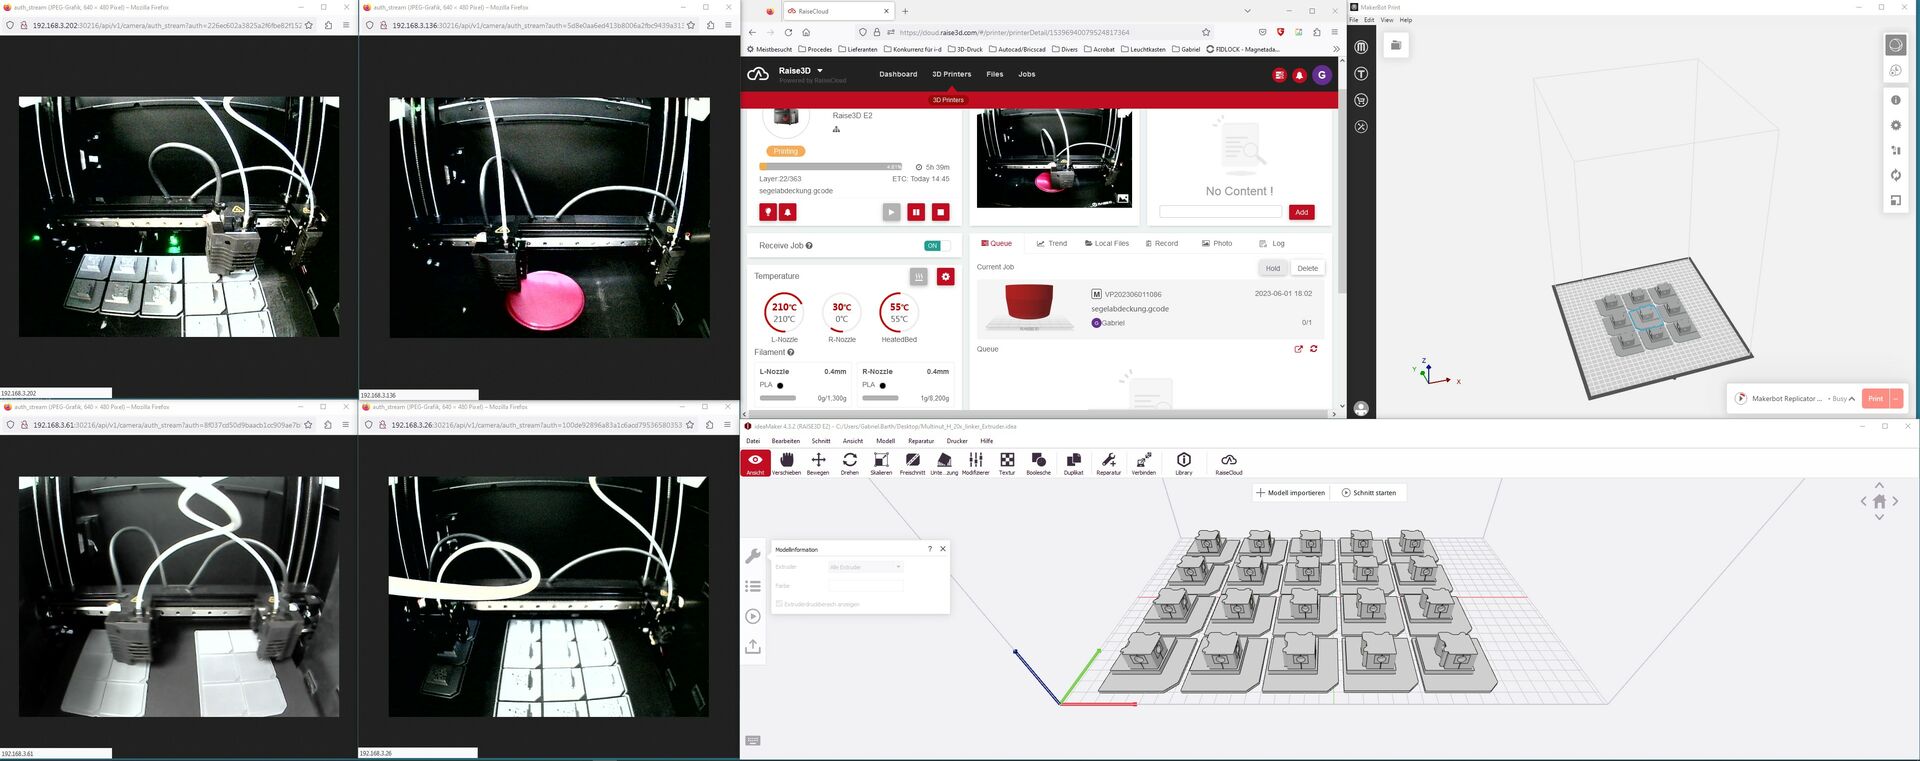The width and height of the screenshot is (1920, 761).
Task: Click the Print button in MakerBot
Action: [1875, 398]
